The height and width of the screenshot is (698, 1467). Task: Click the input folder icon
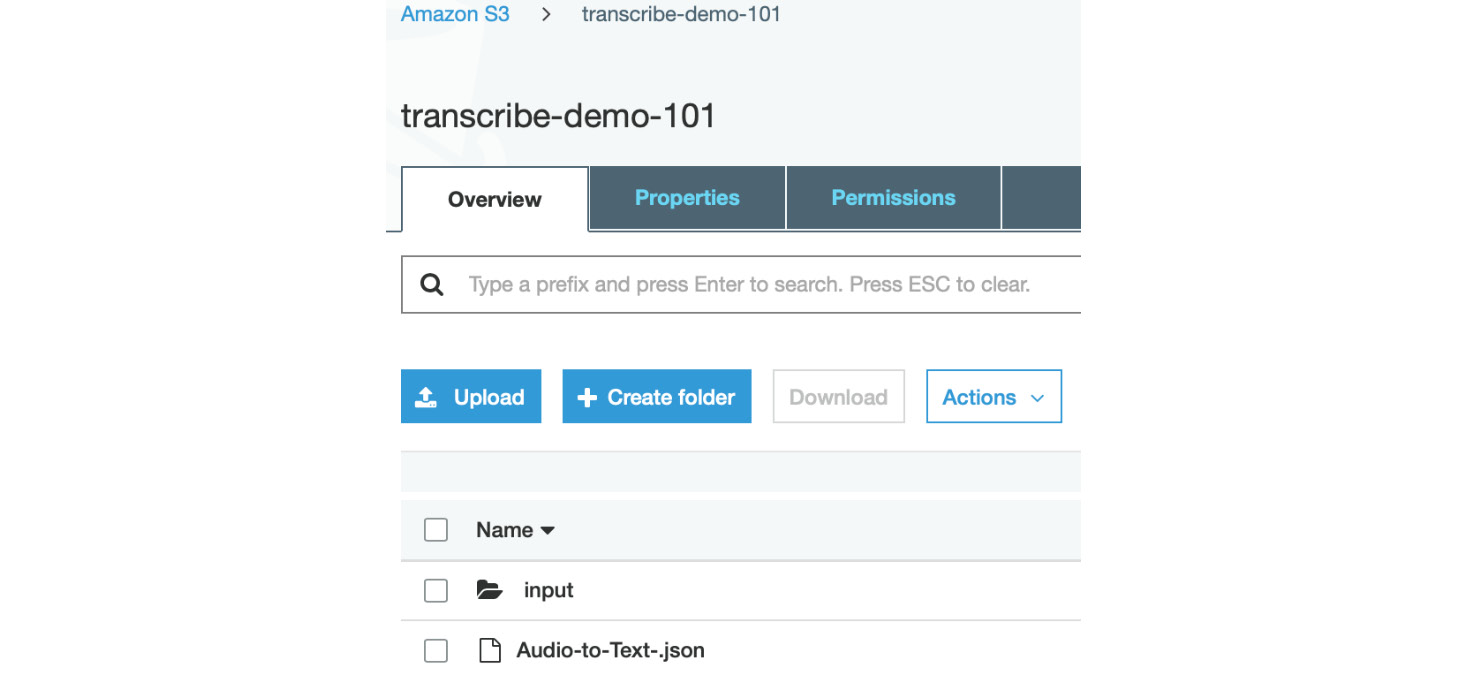(x=489, y=590)
